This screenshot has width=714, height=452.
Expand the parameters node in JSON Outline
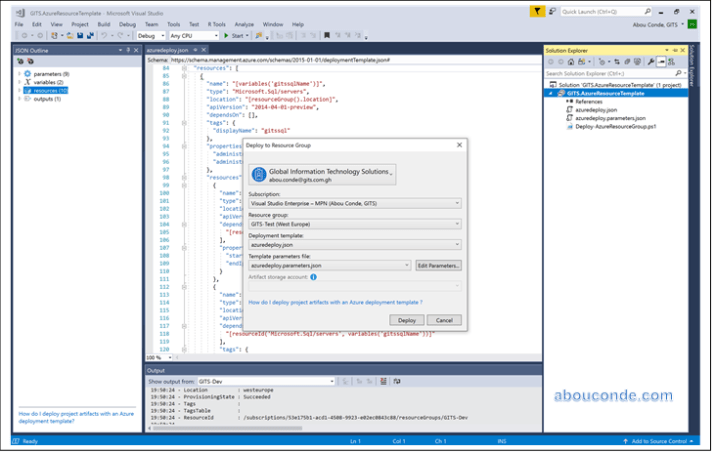pos(19,74)
